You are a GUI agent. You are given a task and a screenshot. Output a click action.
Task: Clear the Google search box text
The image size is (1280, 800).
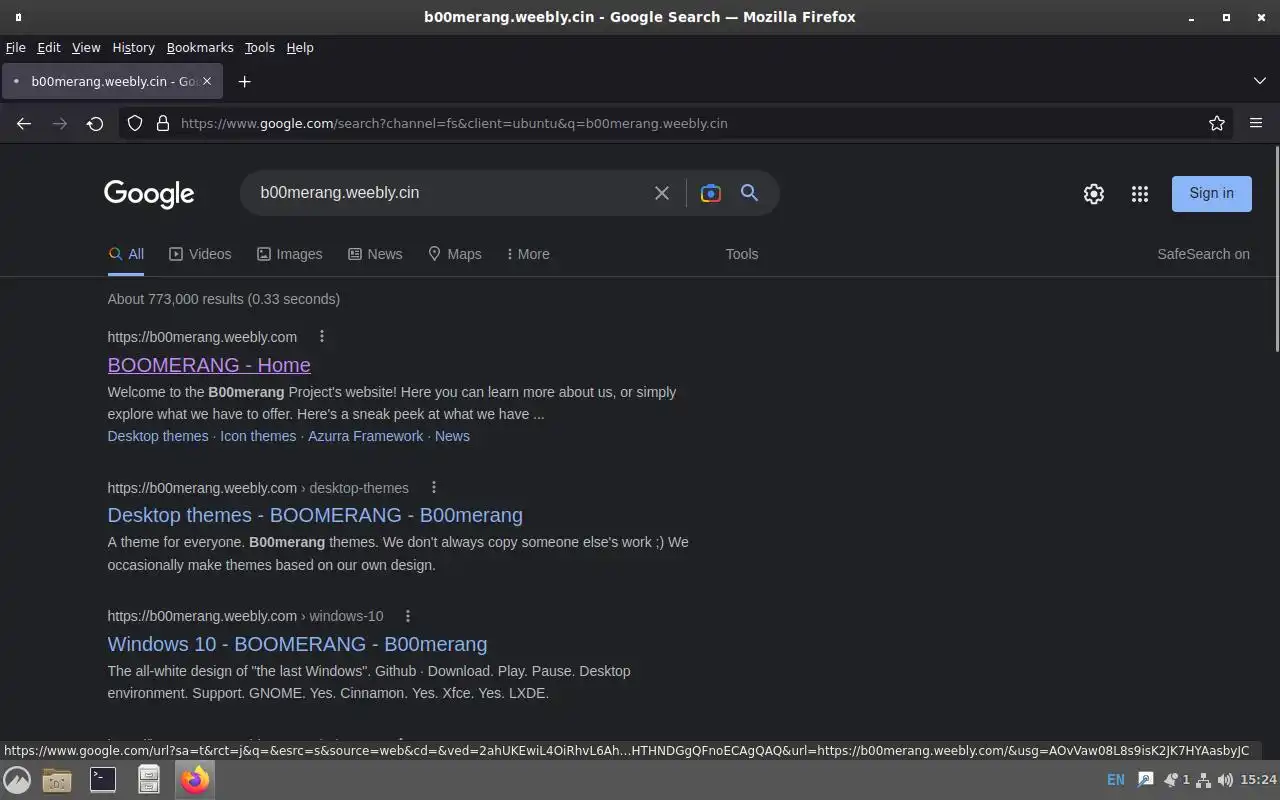(662, 193)
